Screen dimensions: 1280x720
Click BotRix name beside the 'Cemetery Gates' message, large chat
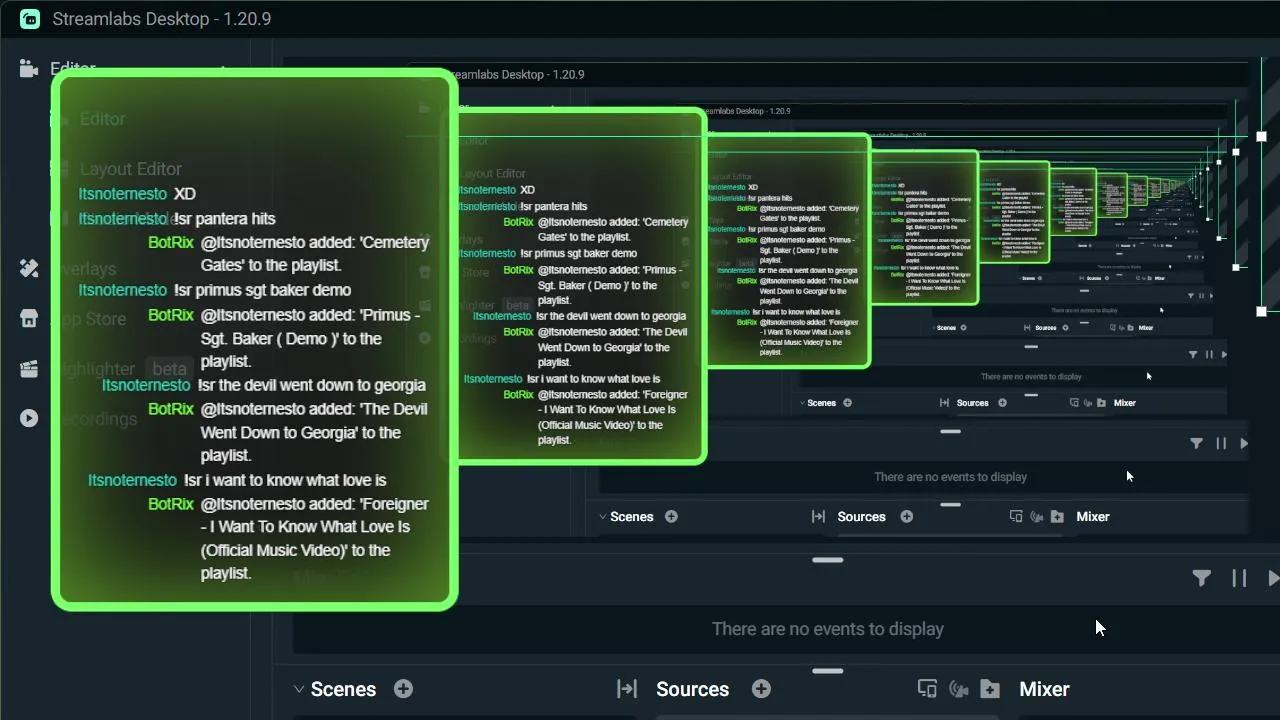pyautogui.click(x=170, y=242)
